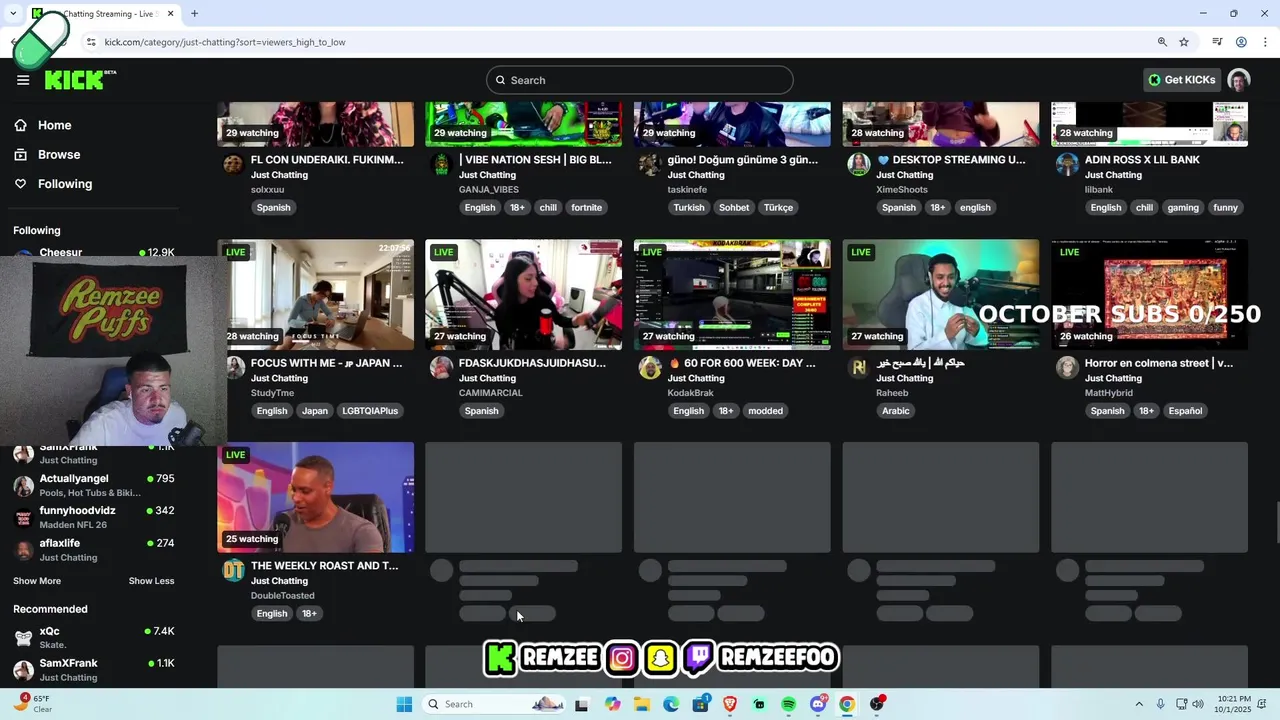The image size is (1280, 720).
Task: Open the weather widget
Action: pos(33,704)
